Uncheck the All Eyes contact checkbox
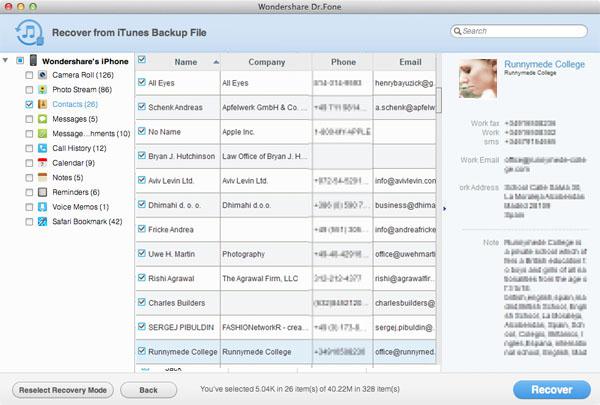Screen dimensions: 600x405 (142, 82)
